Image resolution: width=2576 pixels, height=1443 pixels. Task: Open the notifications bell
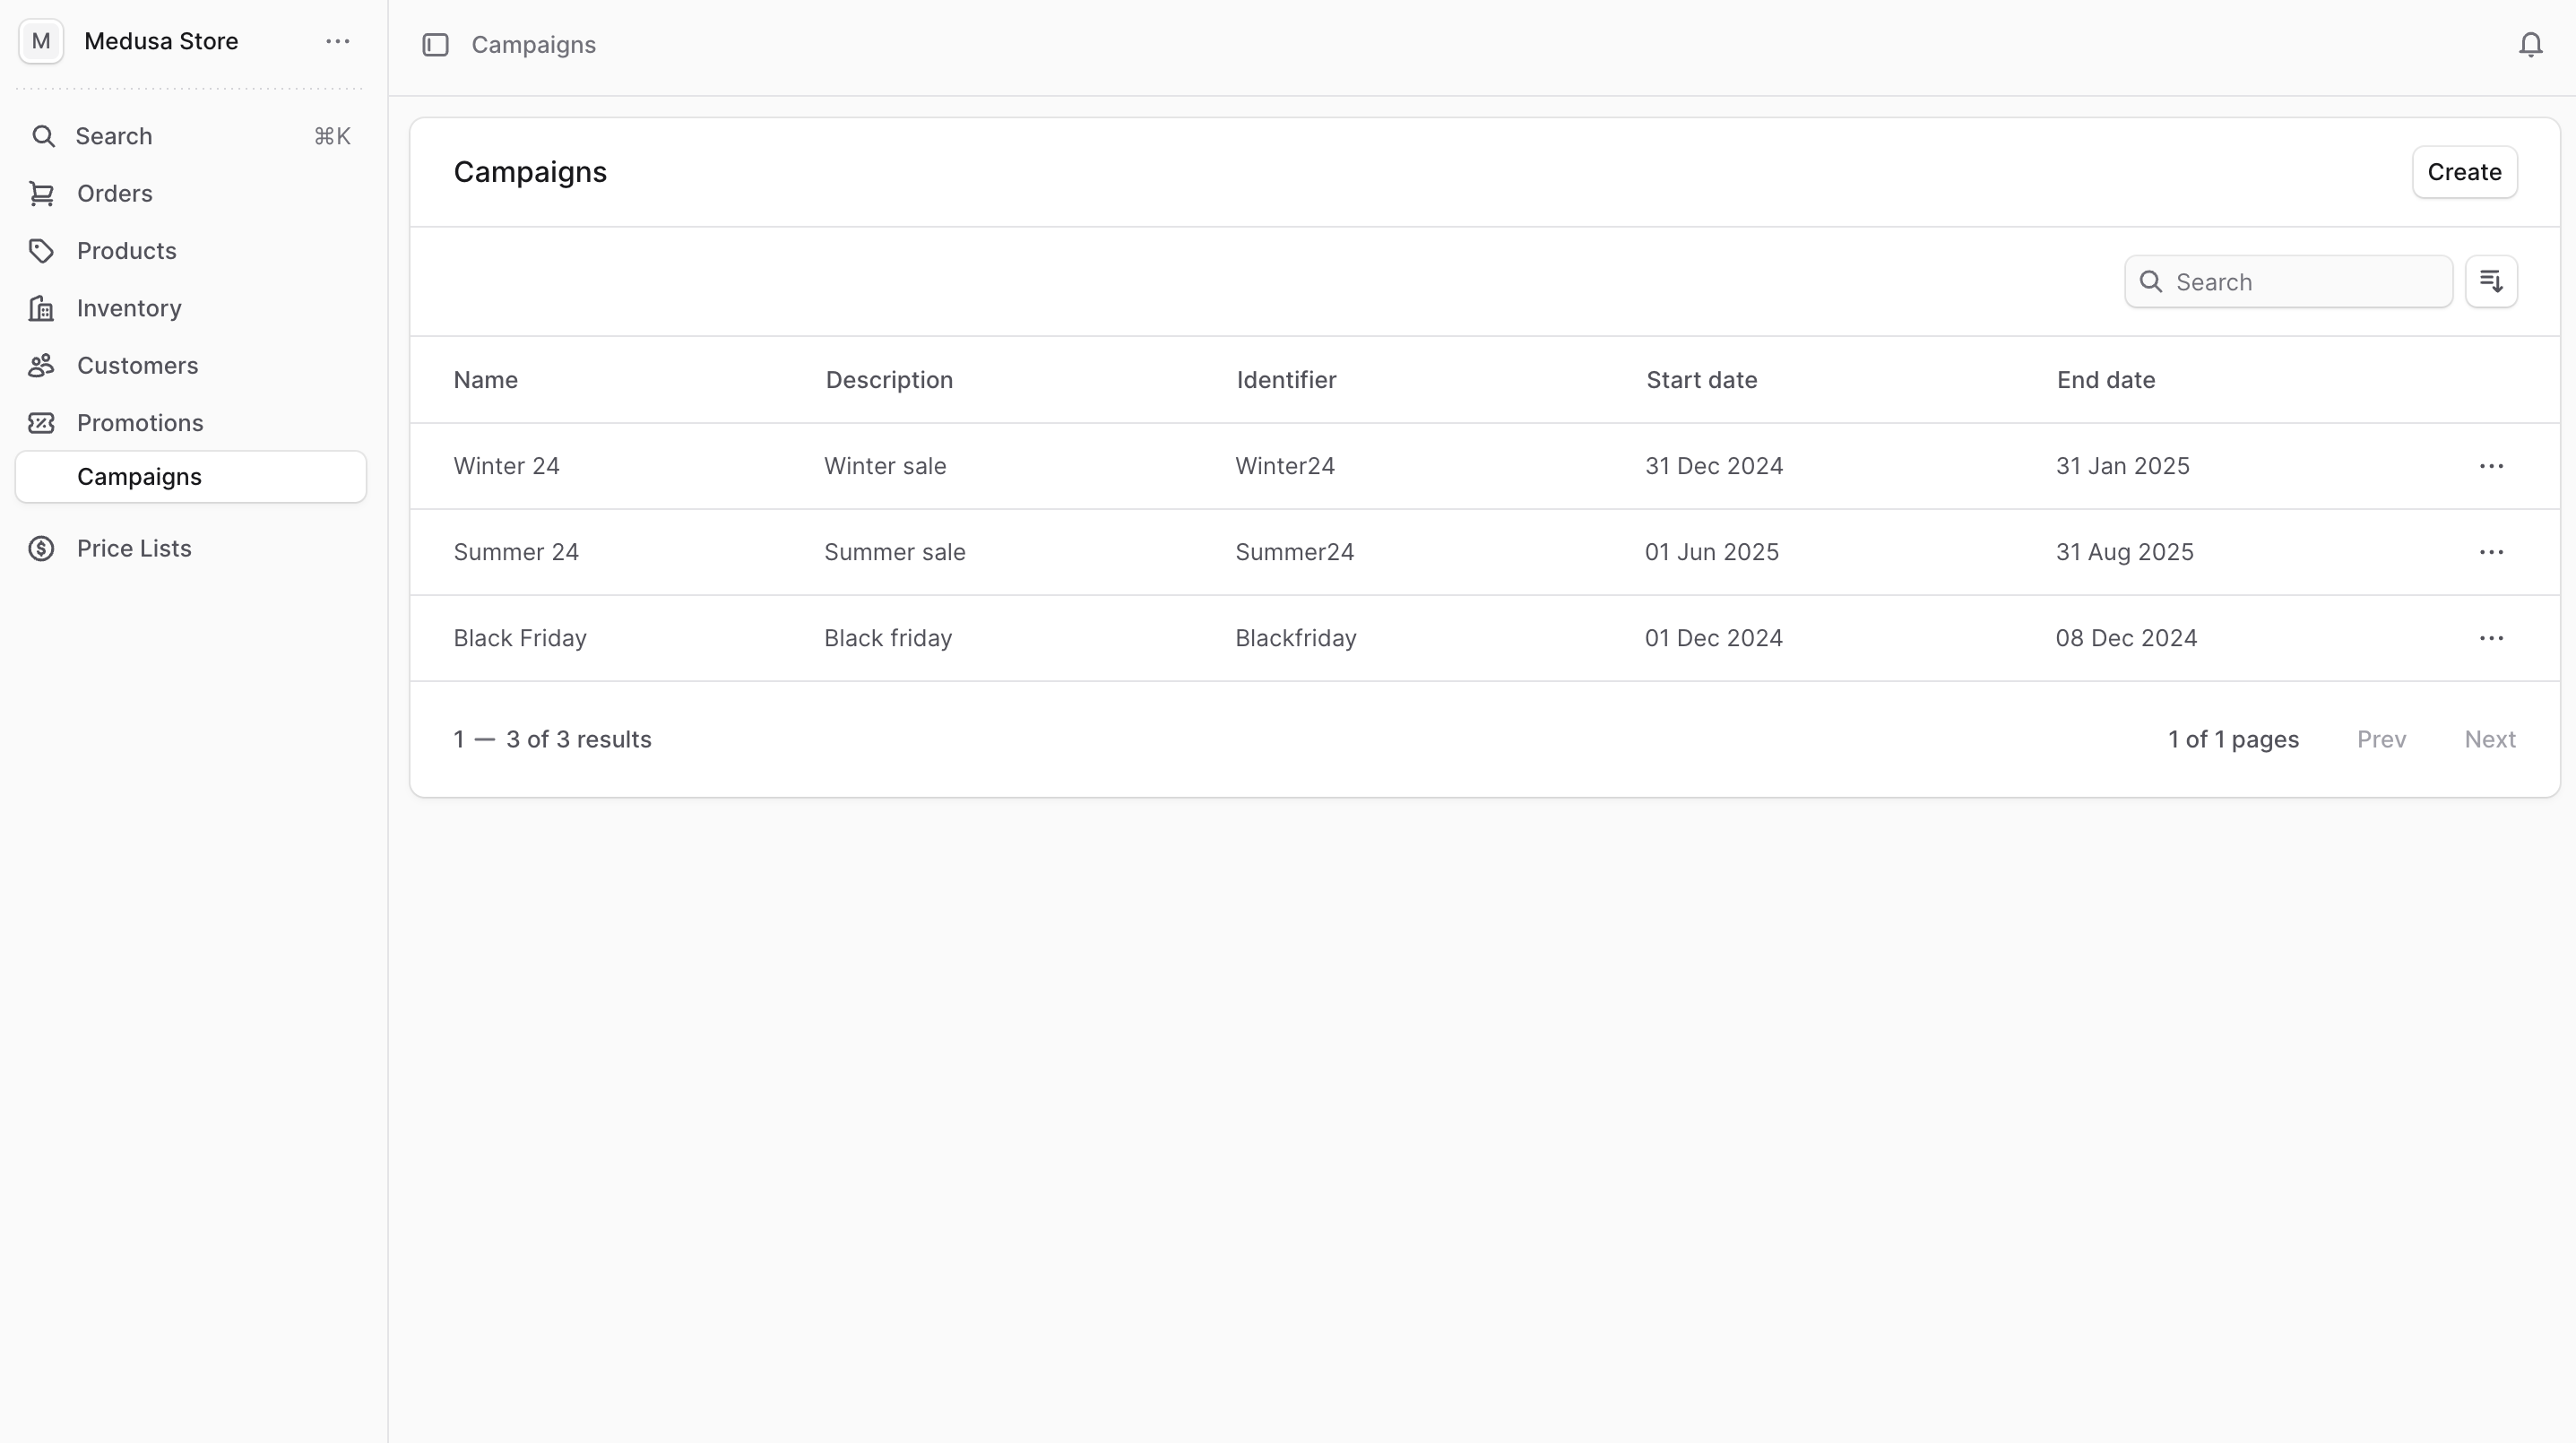[2530, 45]
